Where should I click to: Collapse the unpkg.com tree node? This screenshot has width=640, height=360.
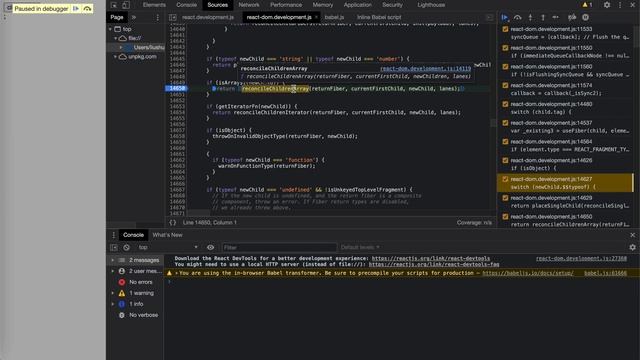pos(116,57)
